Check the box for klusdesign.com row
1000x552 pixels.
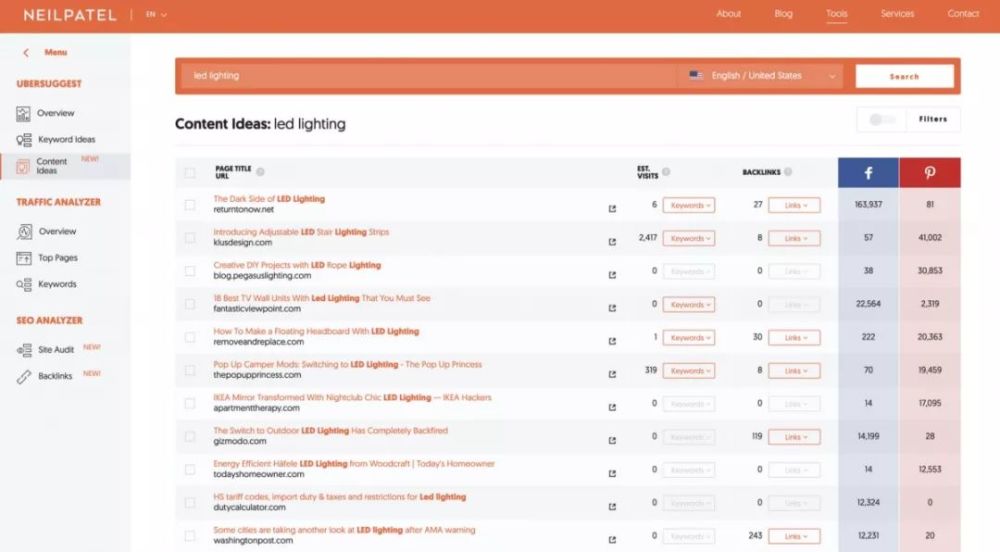pyautogui.click(x=189, y=238)
